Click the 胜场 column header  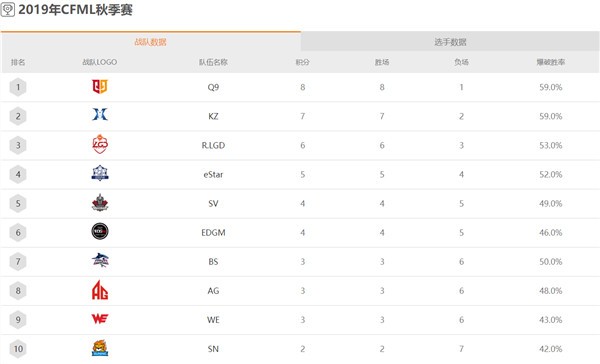point(382,62)
